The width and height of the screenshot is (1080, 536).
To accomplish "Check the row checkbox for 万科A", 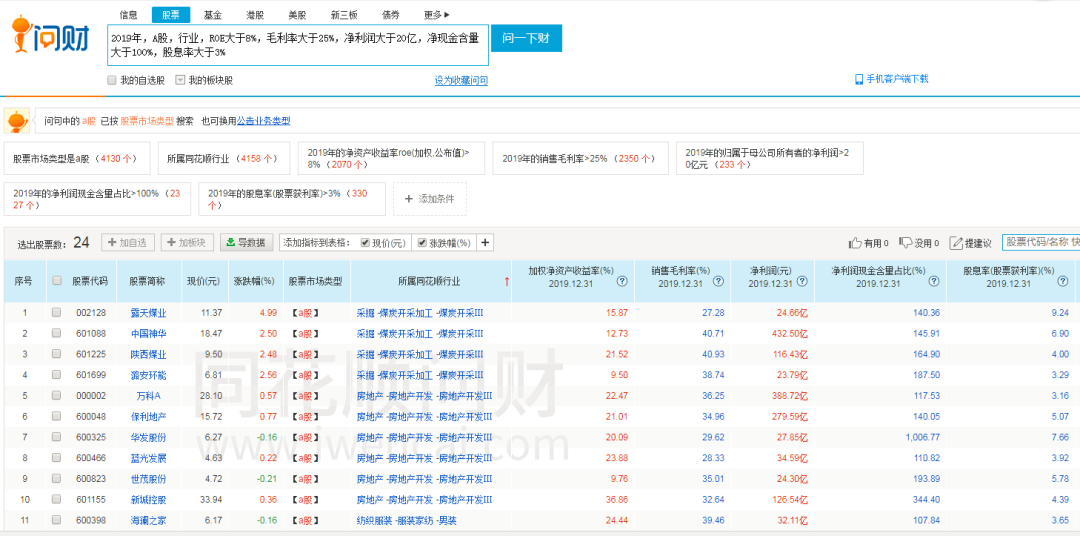I will point(56,396).
